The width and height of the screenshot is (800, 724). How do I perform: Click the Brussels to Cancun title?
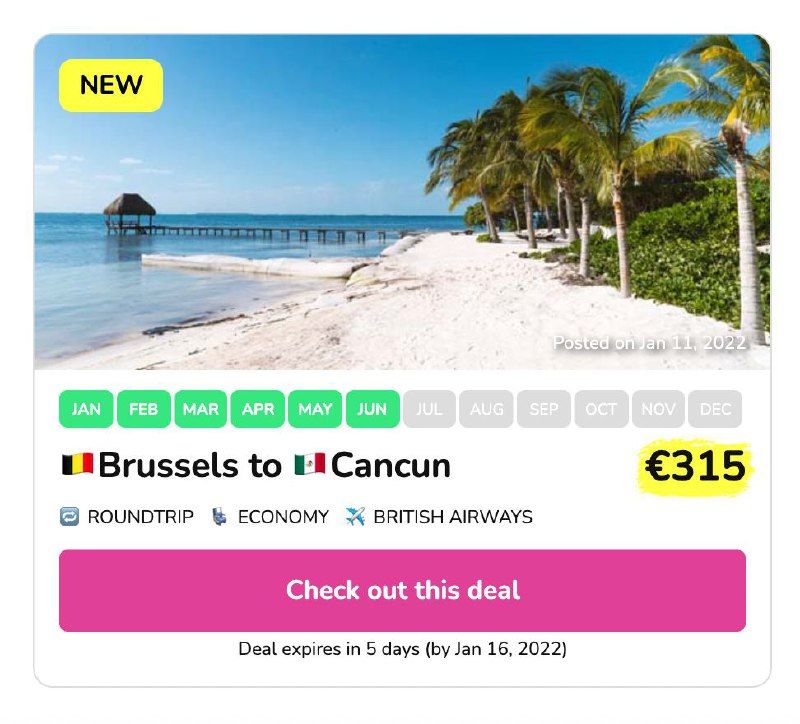point(256,465)
